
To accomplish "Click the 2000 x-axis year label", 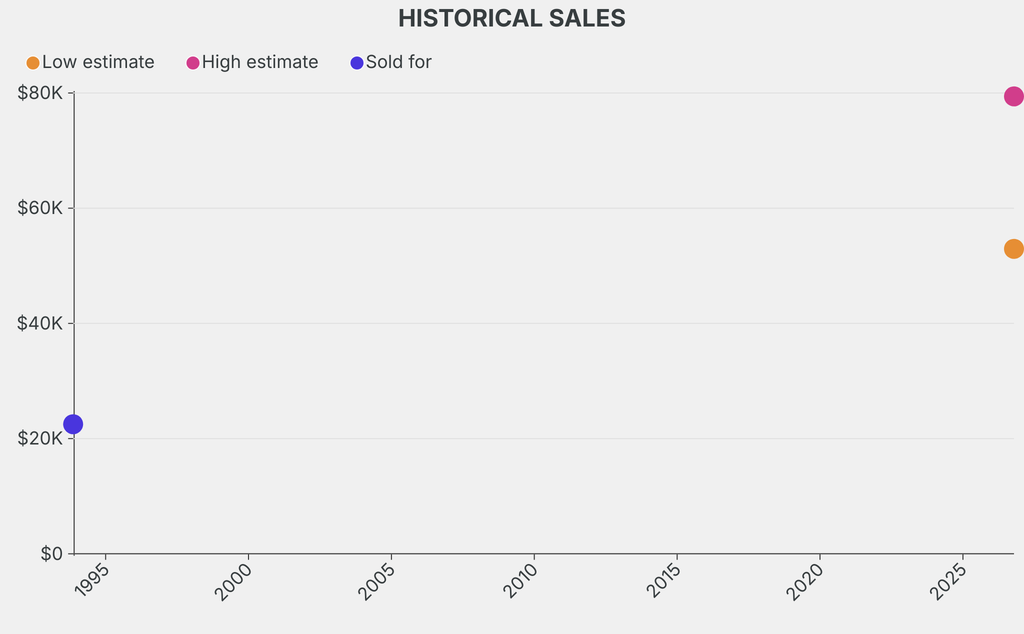I will tap(233, 581).
